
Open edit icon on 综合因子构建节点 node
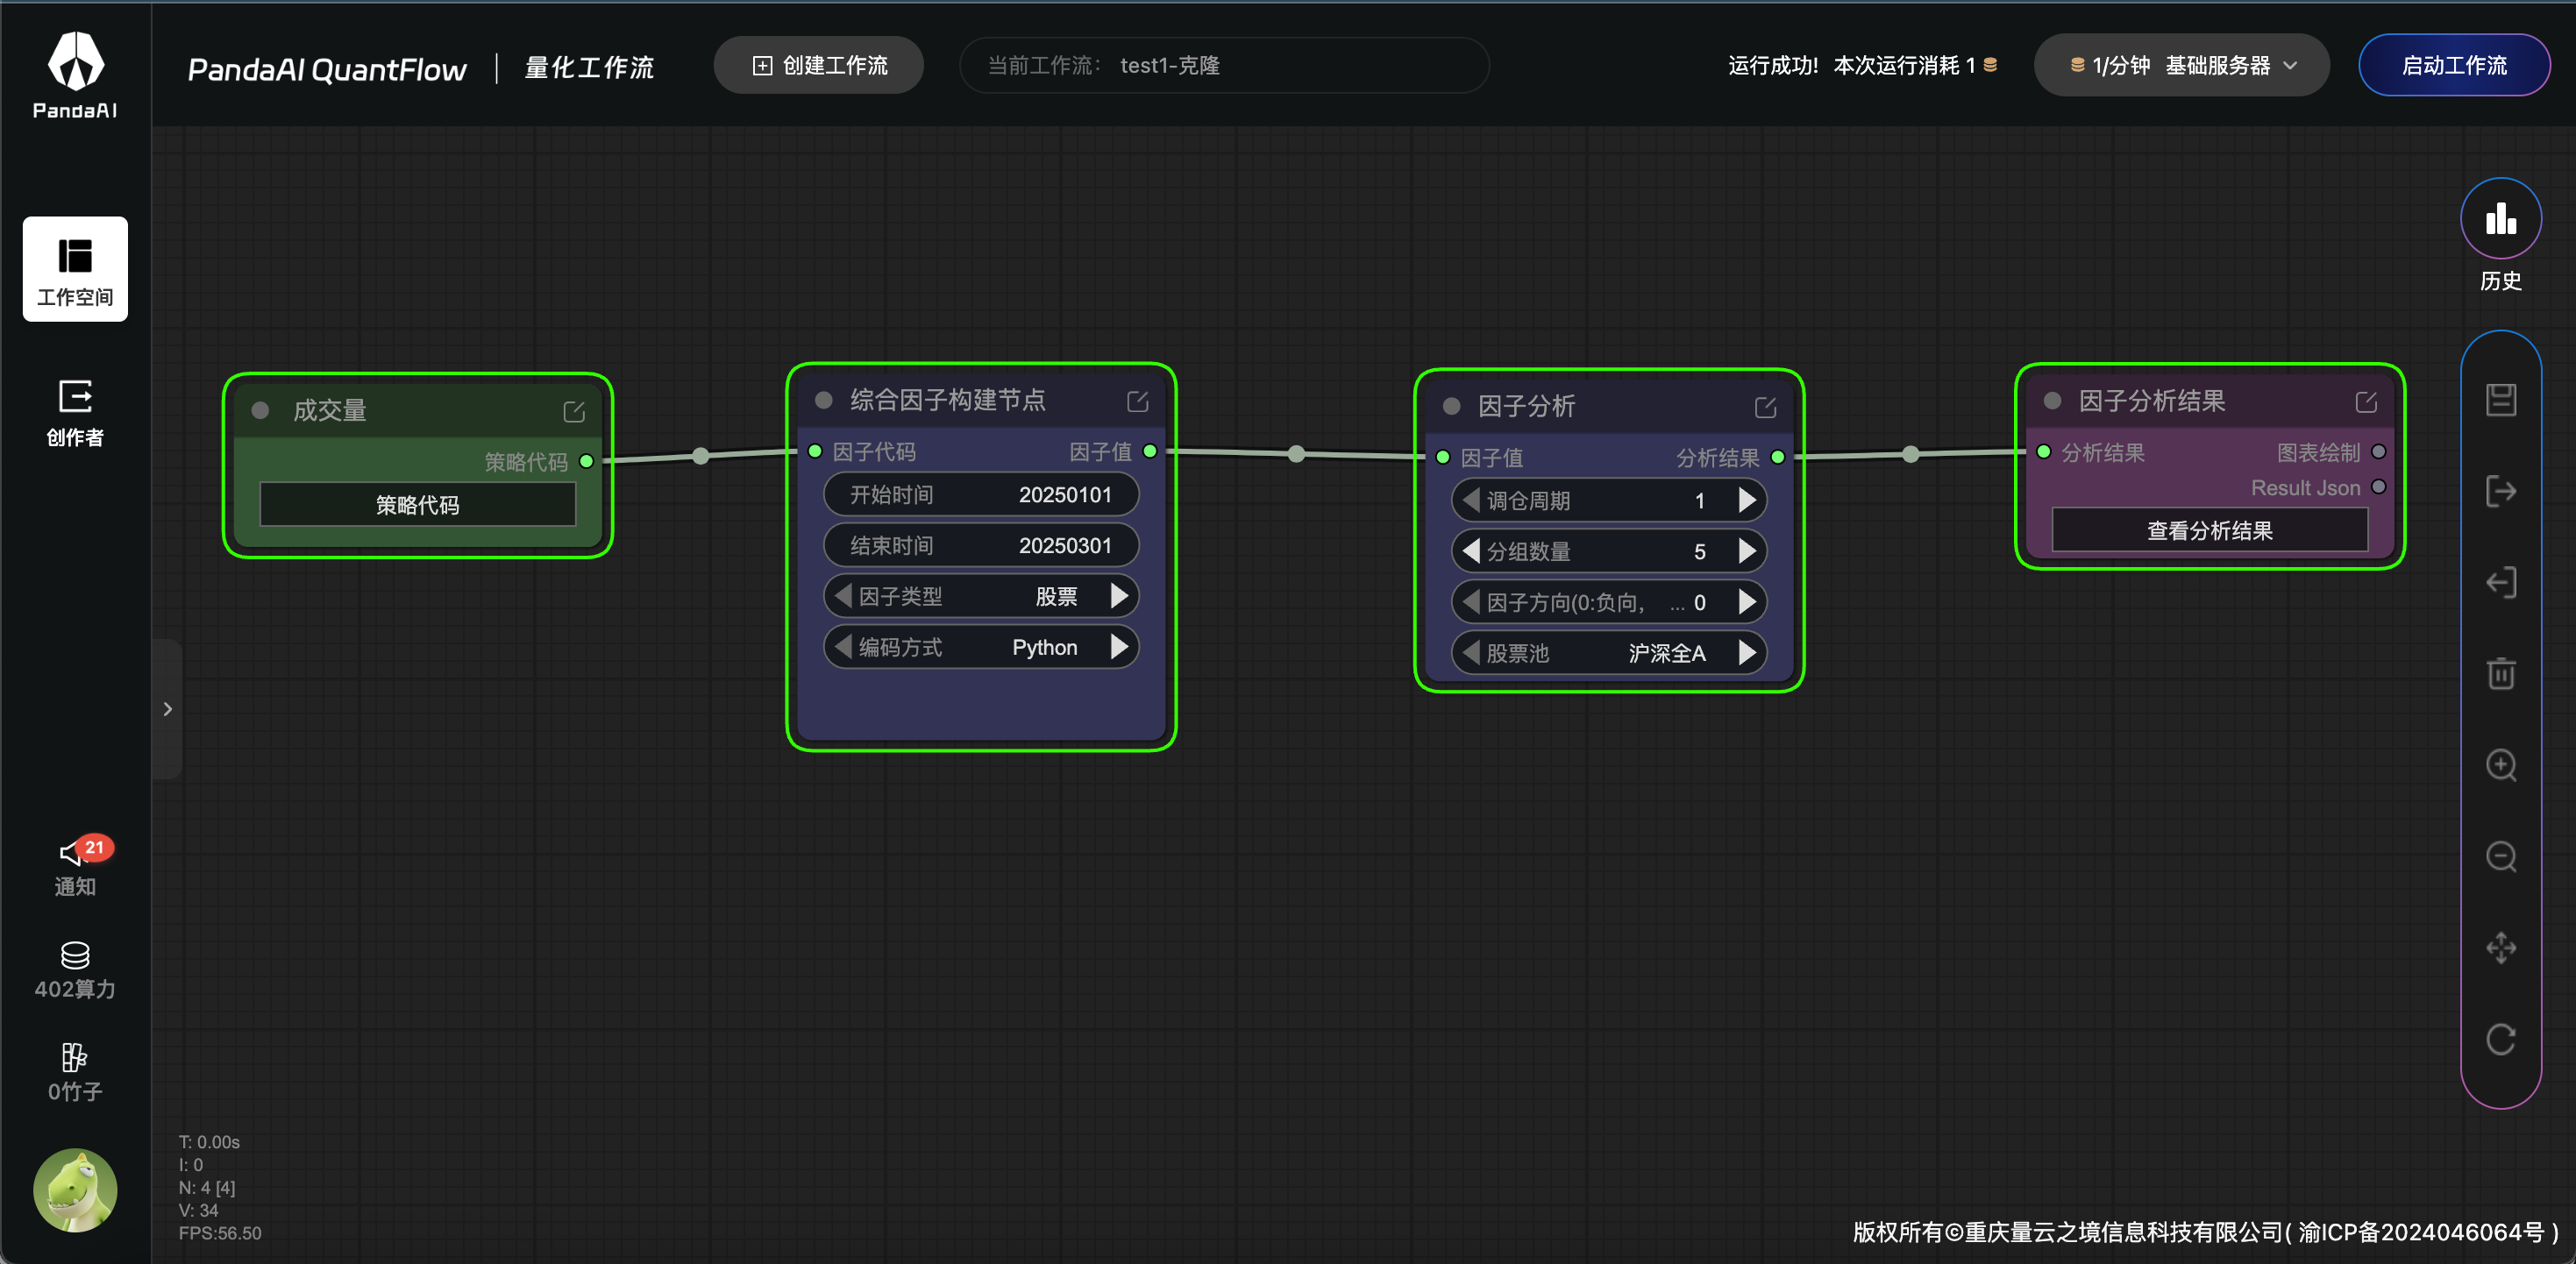click(x=1138, y=401)
